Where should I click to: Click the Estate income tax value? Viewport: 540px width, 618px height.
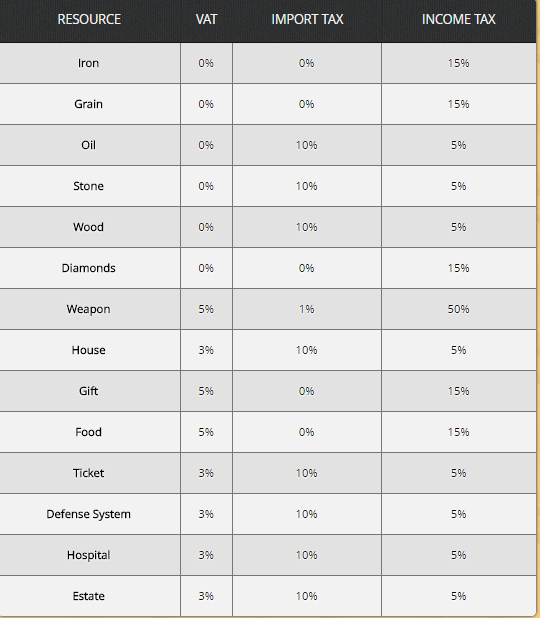458,596
